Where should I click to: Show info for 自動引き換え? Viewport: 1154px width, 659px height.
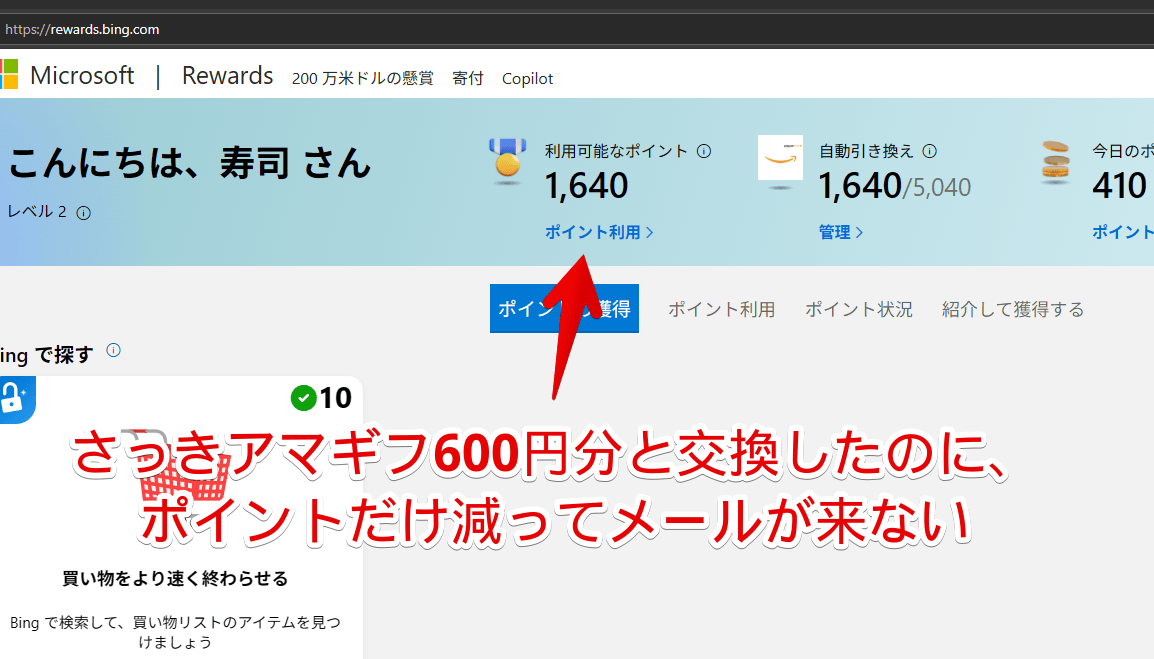[x=930, y=151]
